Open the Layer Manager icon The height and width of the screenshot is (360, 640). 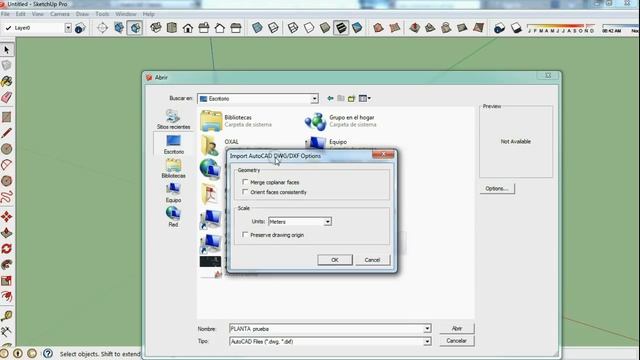80,28
